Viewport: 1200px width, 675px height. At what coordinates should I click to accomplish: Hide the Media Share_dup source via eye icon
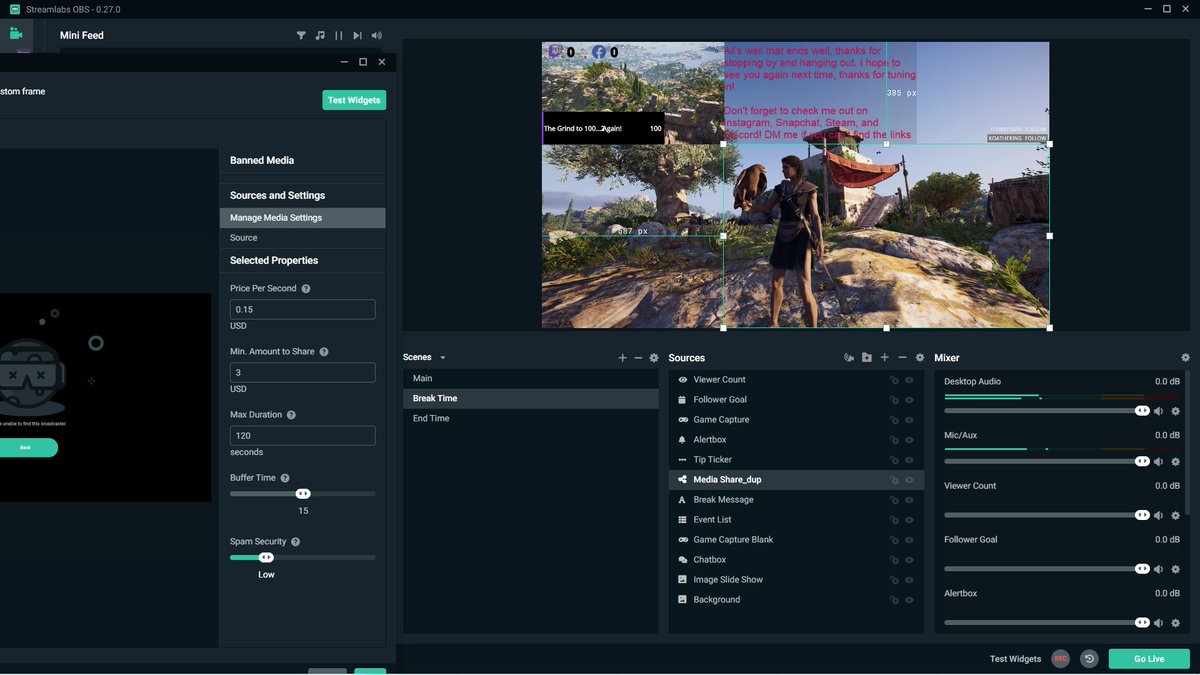tap(910, 480)
